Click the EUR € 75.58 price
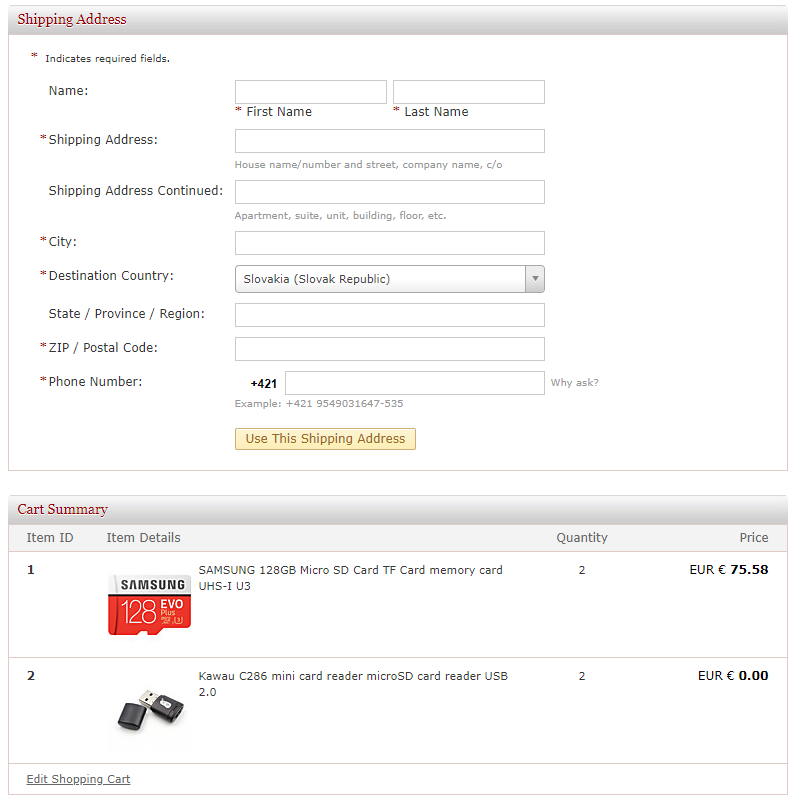793x800 pixels. click(x=728, y=570)
